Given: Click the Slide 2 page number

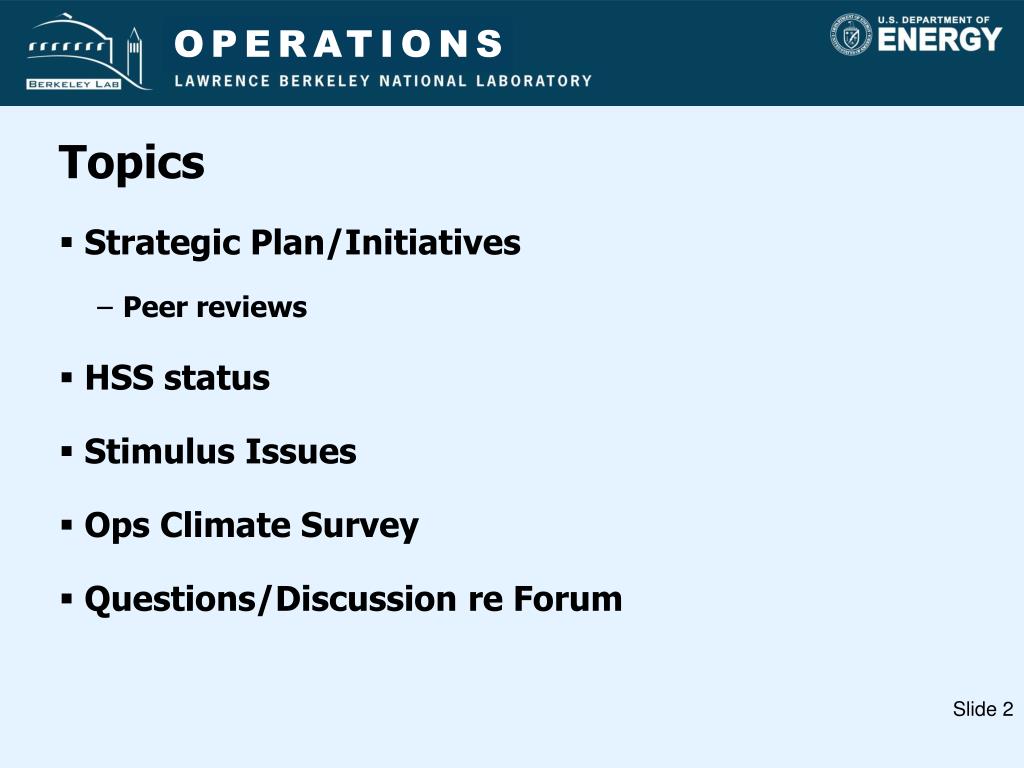Looking at the screenshot, I should pyautogui.click(x=983, y=709).
